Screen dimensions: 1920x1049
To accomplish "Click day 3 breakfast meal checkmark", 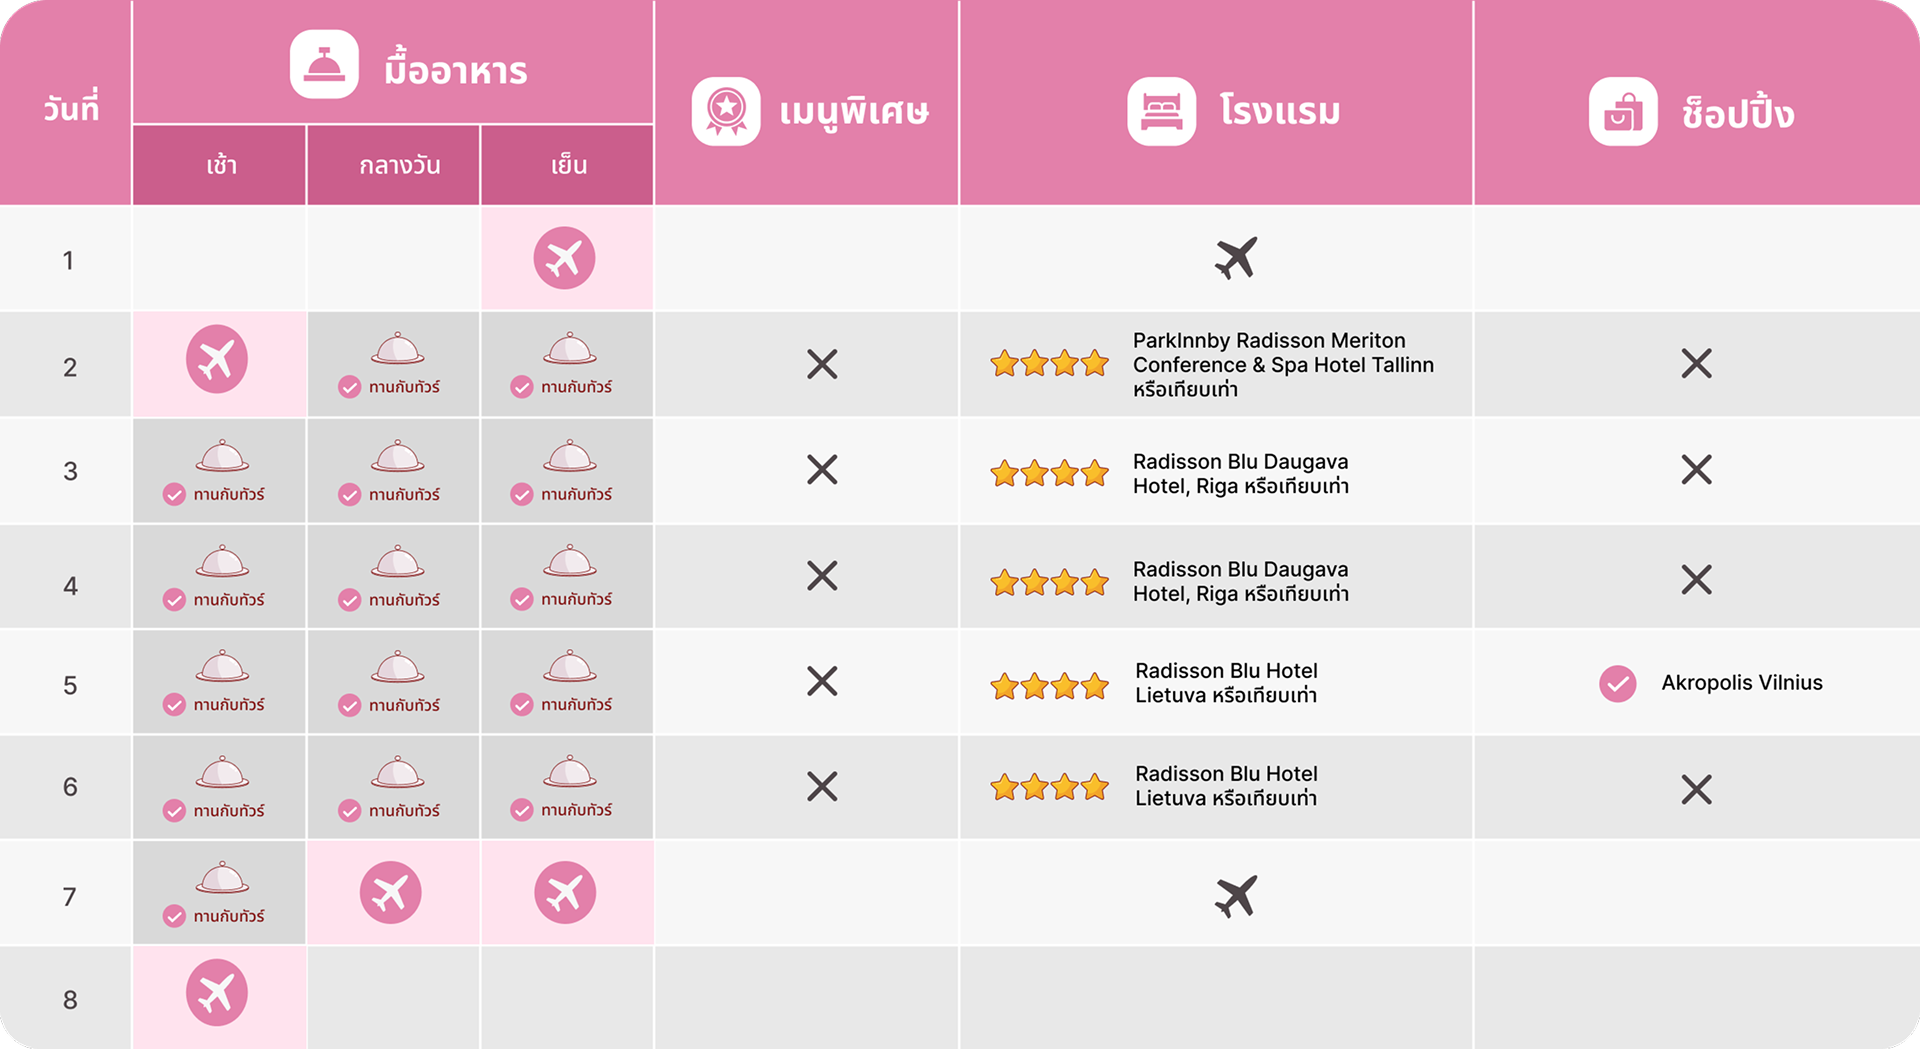I will [x=174, y=494].
